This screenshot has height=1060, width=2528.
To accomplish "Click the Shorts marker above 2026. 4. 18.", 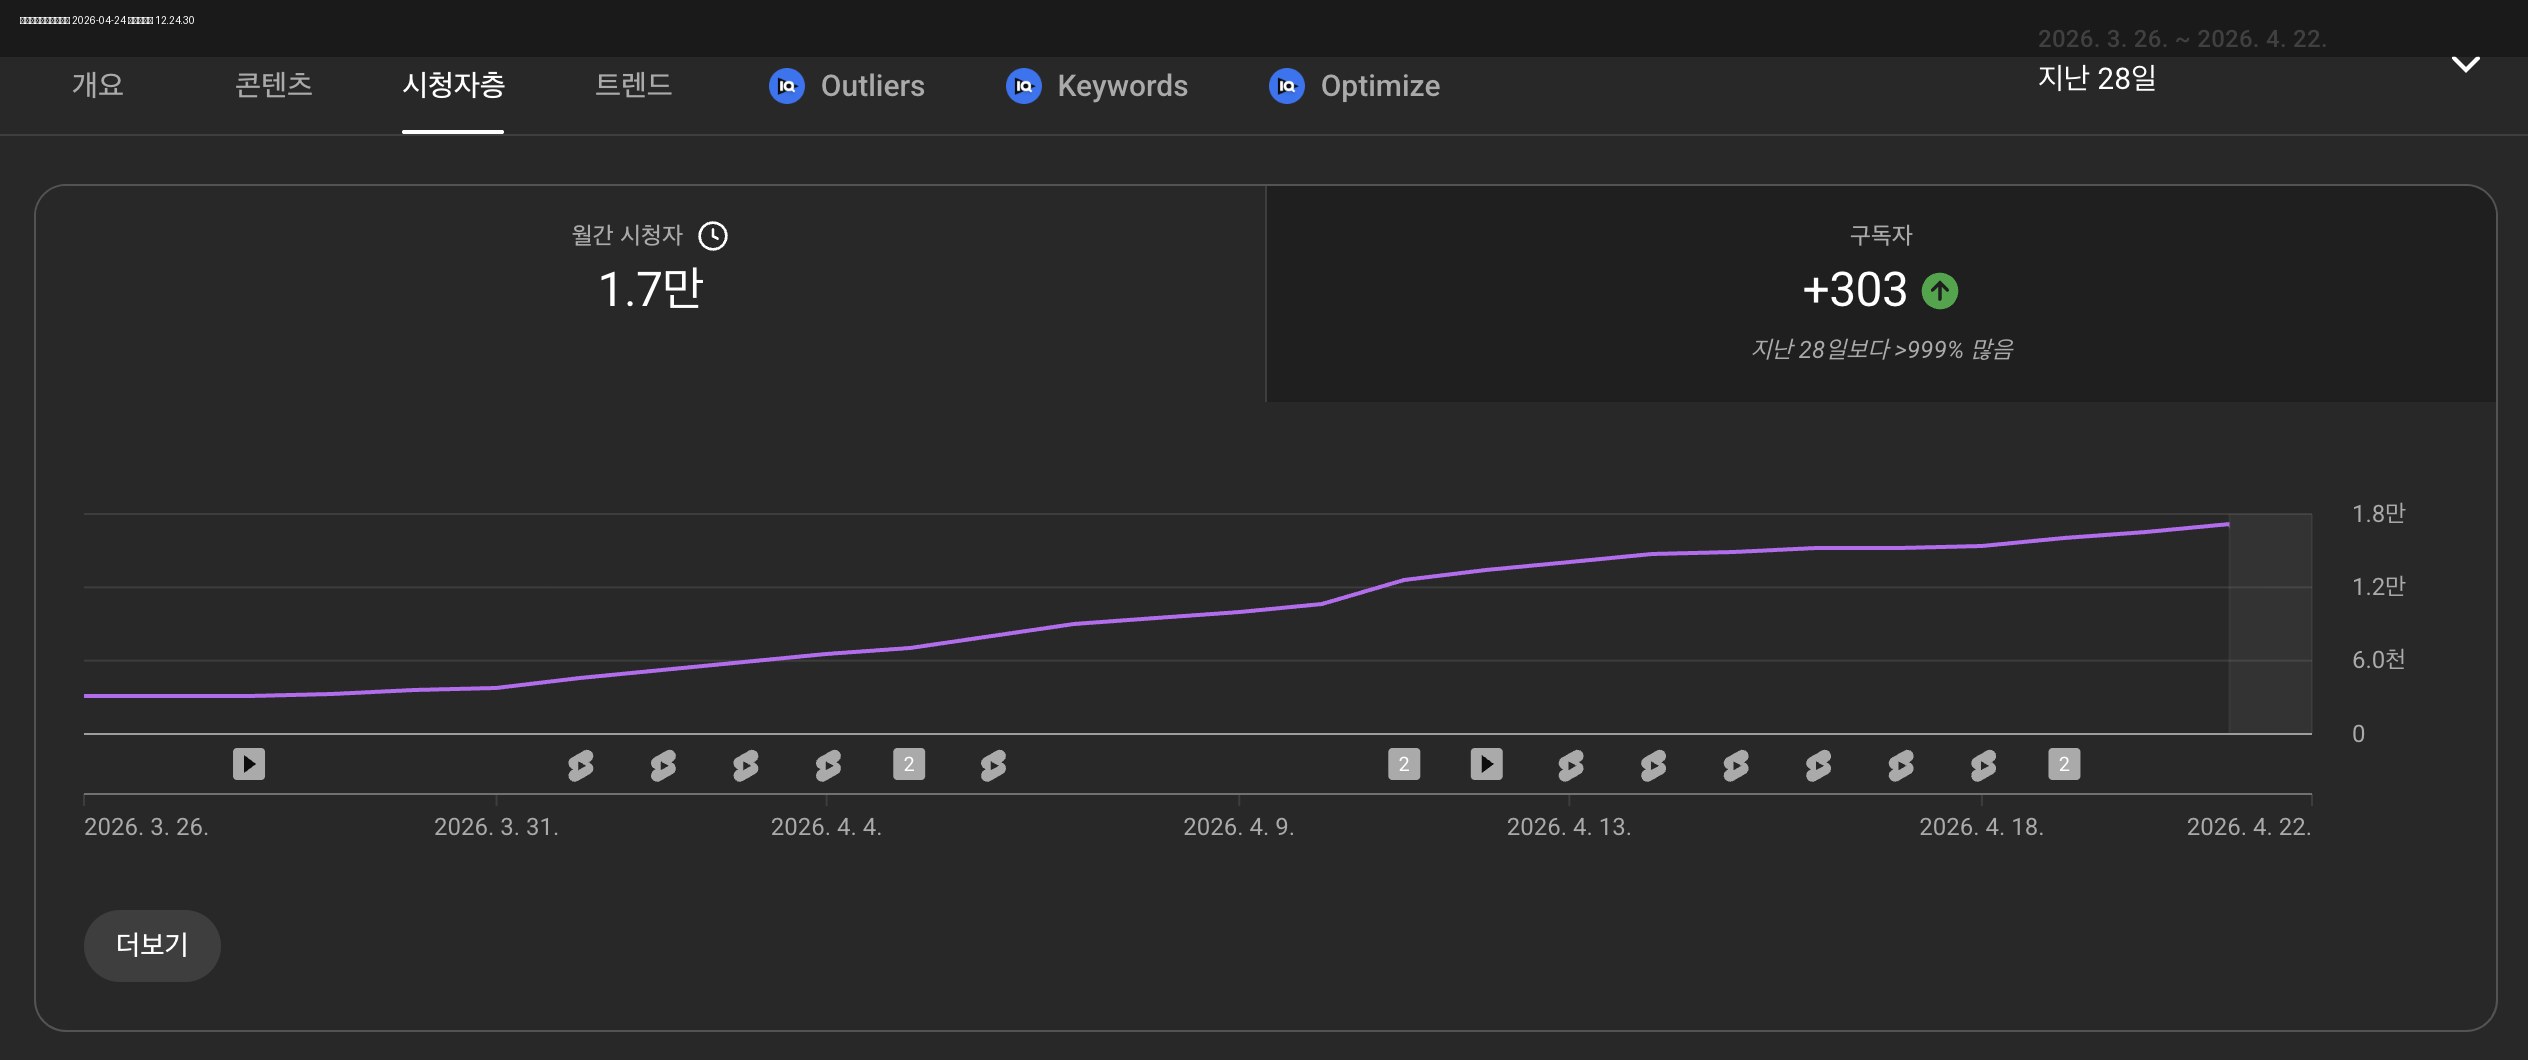I will point(1983,765).
